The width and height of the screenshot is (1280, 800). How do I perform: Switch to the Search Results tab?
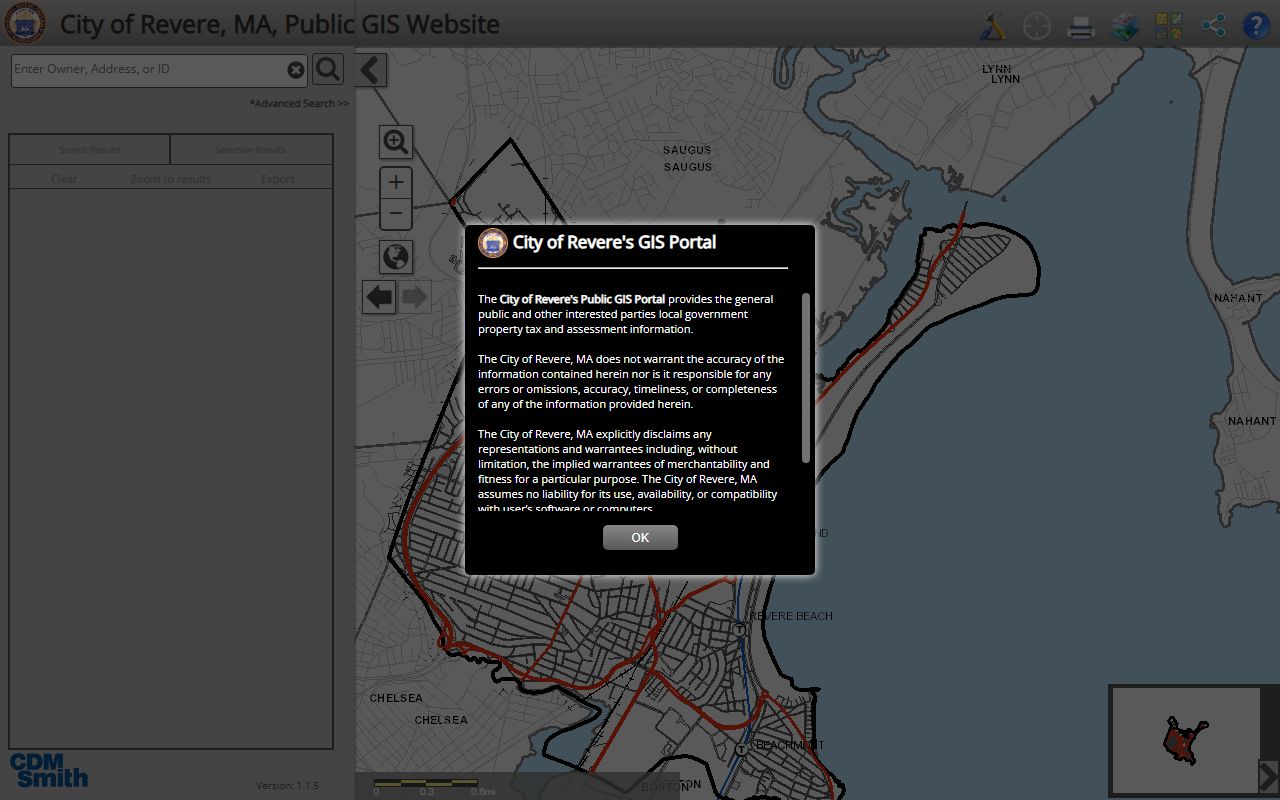click(x=89, y=150)
